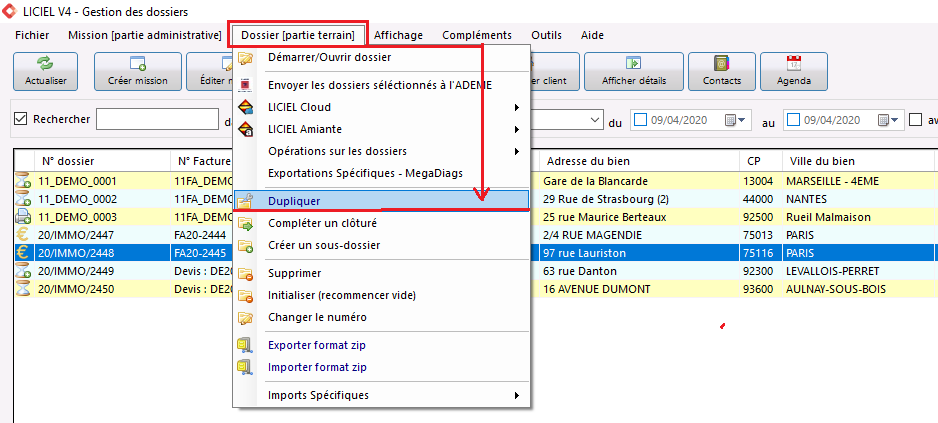The height and width of the screenshot is (423, 938).
Task: Click the LICIEL Amiante icon
Action: (245, 129)
